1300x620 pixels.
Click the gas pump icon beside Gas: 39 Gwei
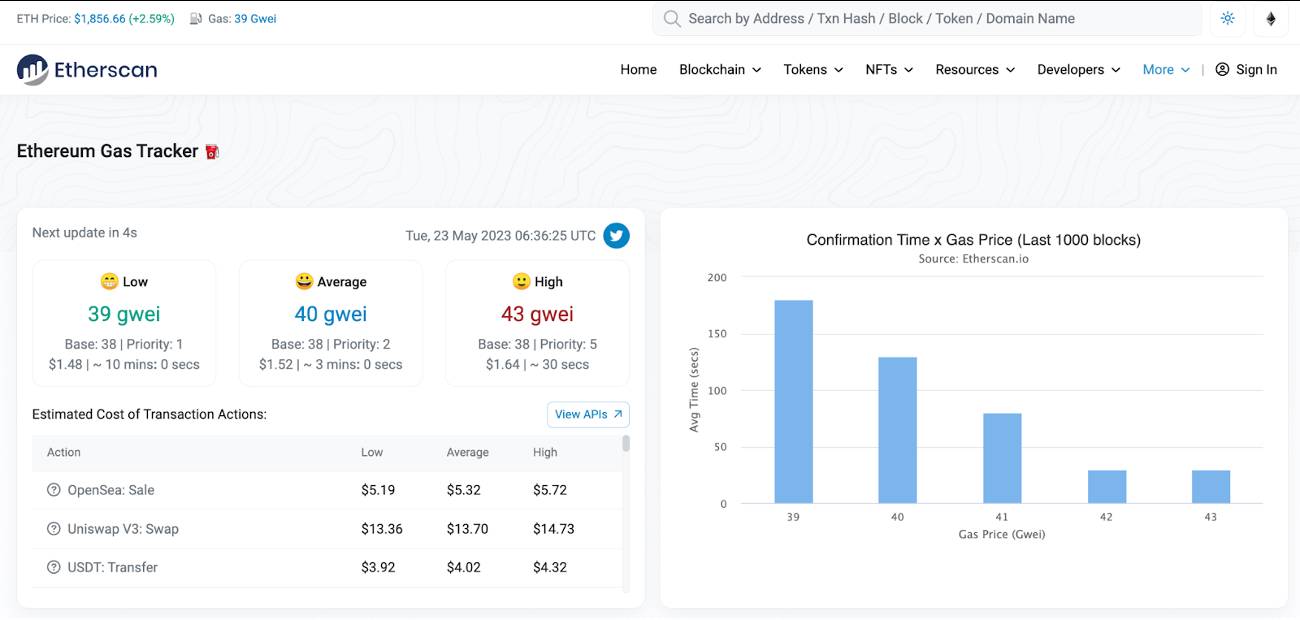tap(195, 19)
